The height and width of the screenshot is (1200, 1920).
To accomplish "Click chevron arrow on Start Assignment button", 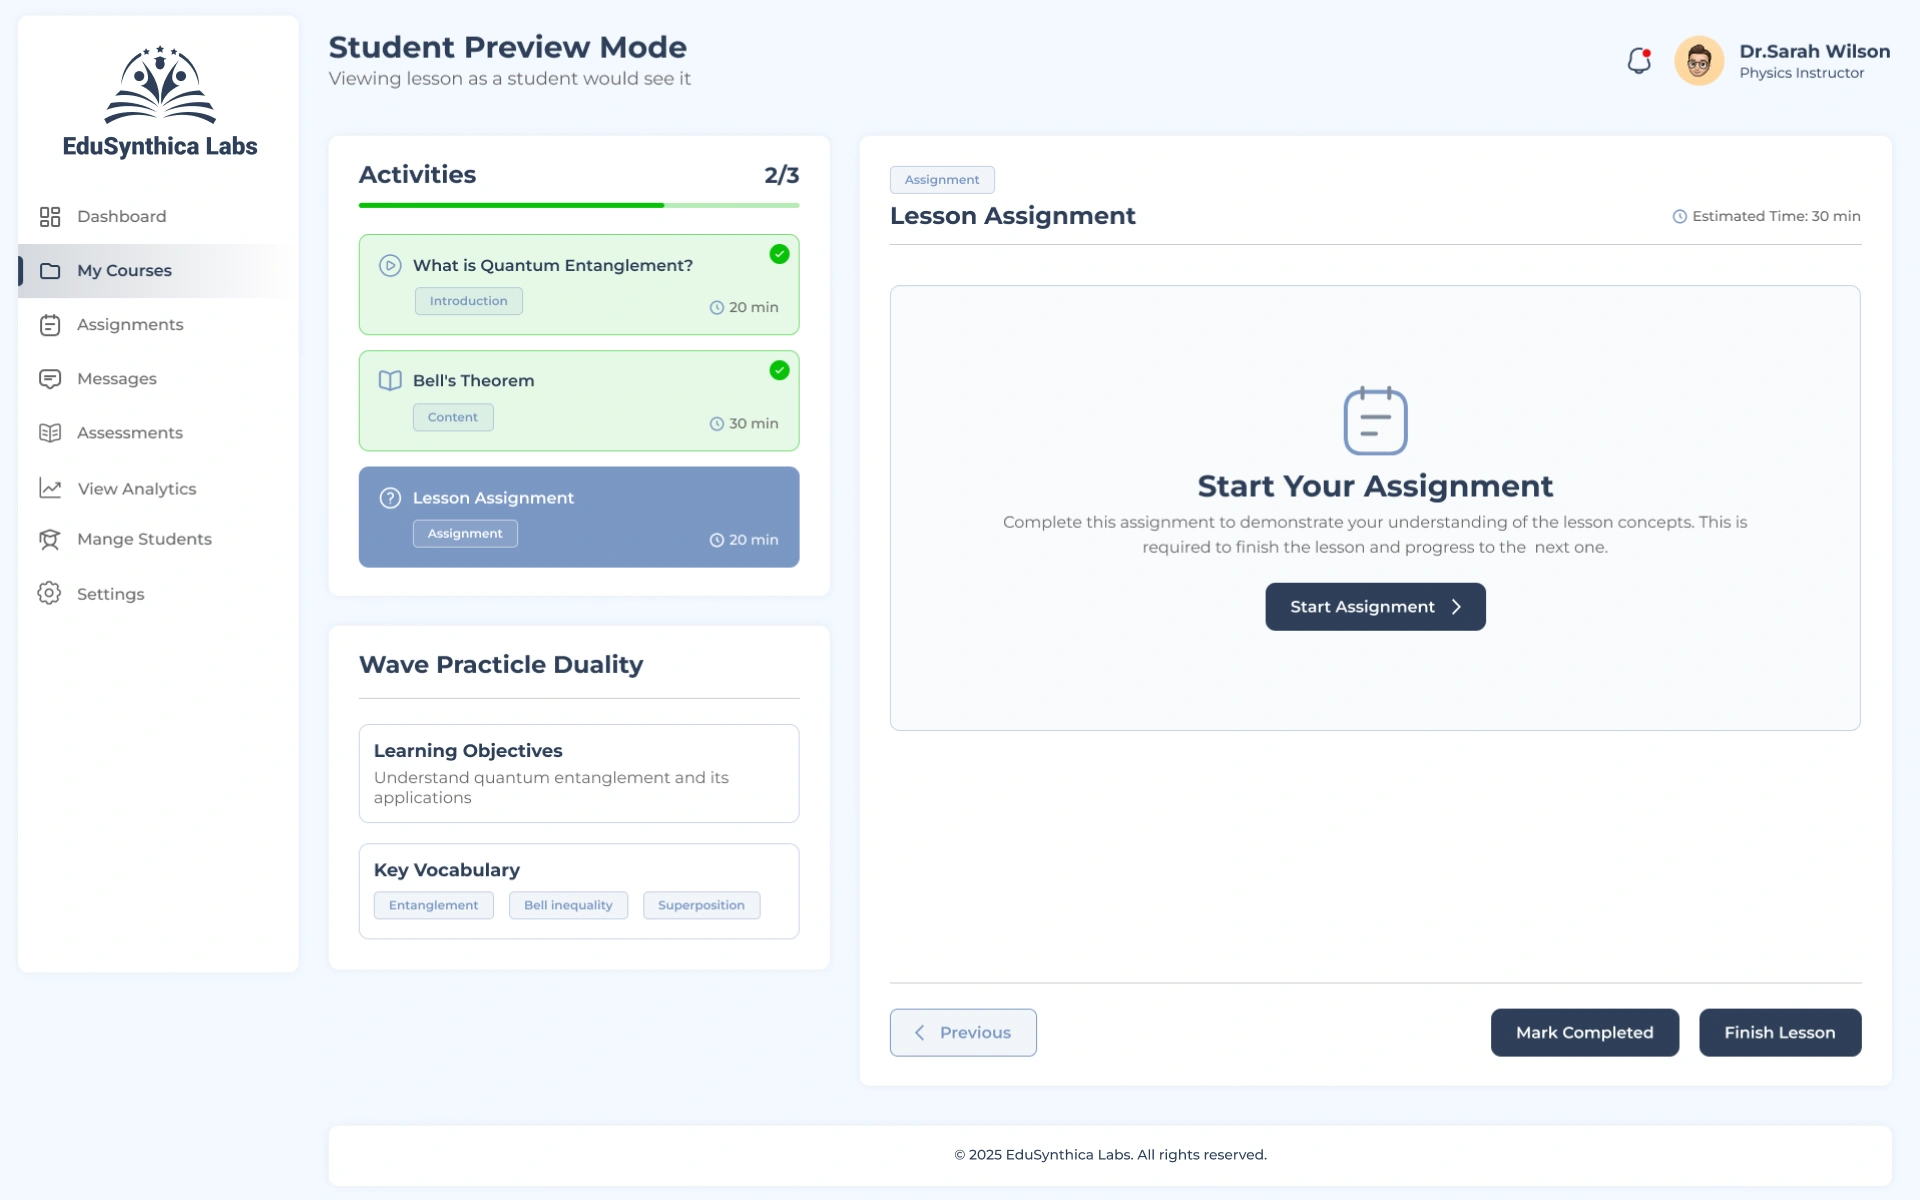I will pyautogui.click(x=1456, y=607).
